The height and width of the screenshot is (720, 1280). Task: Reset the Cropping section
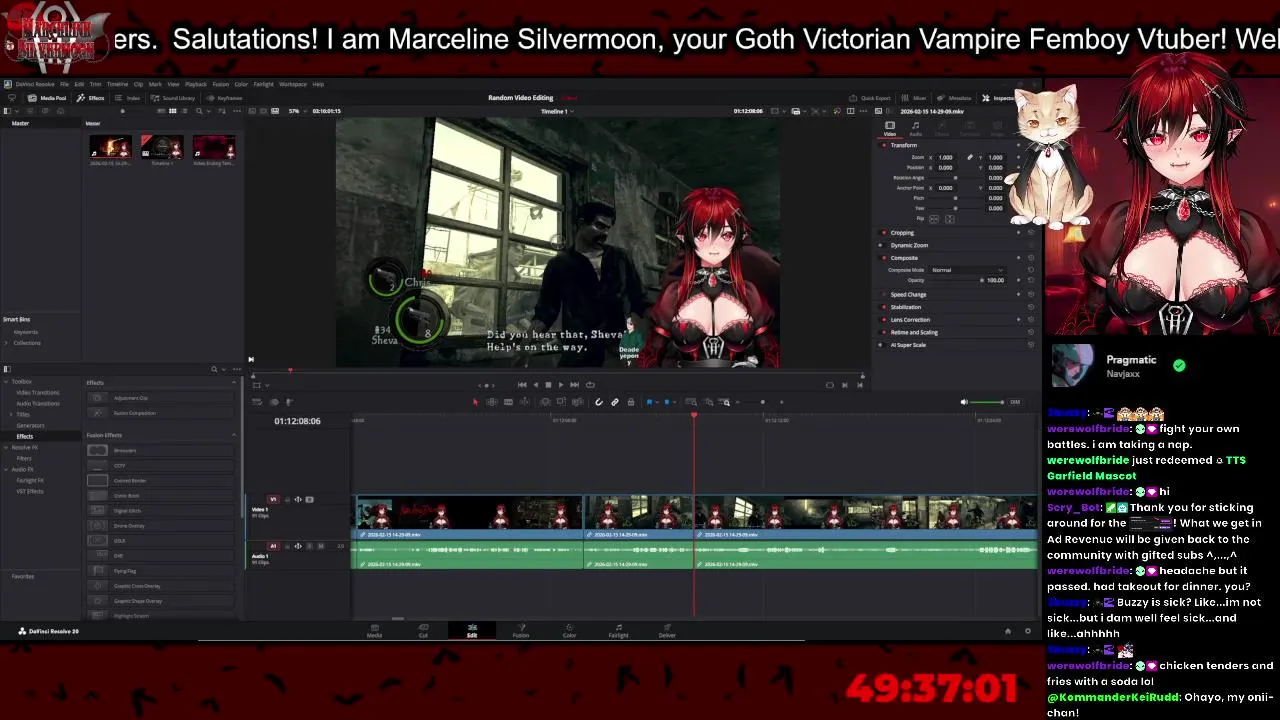click(1031, 233)
